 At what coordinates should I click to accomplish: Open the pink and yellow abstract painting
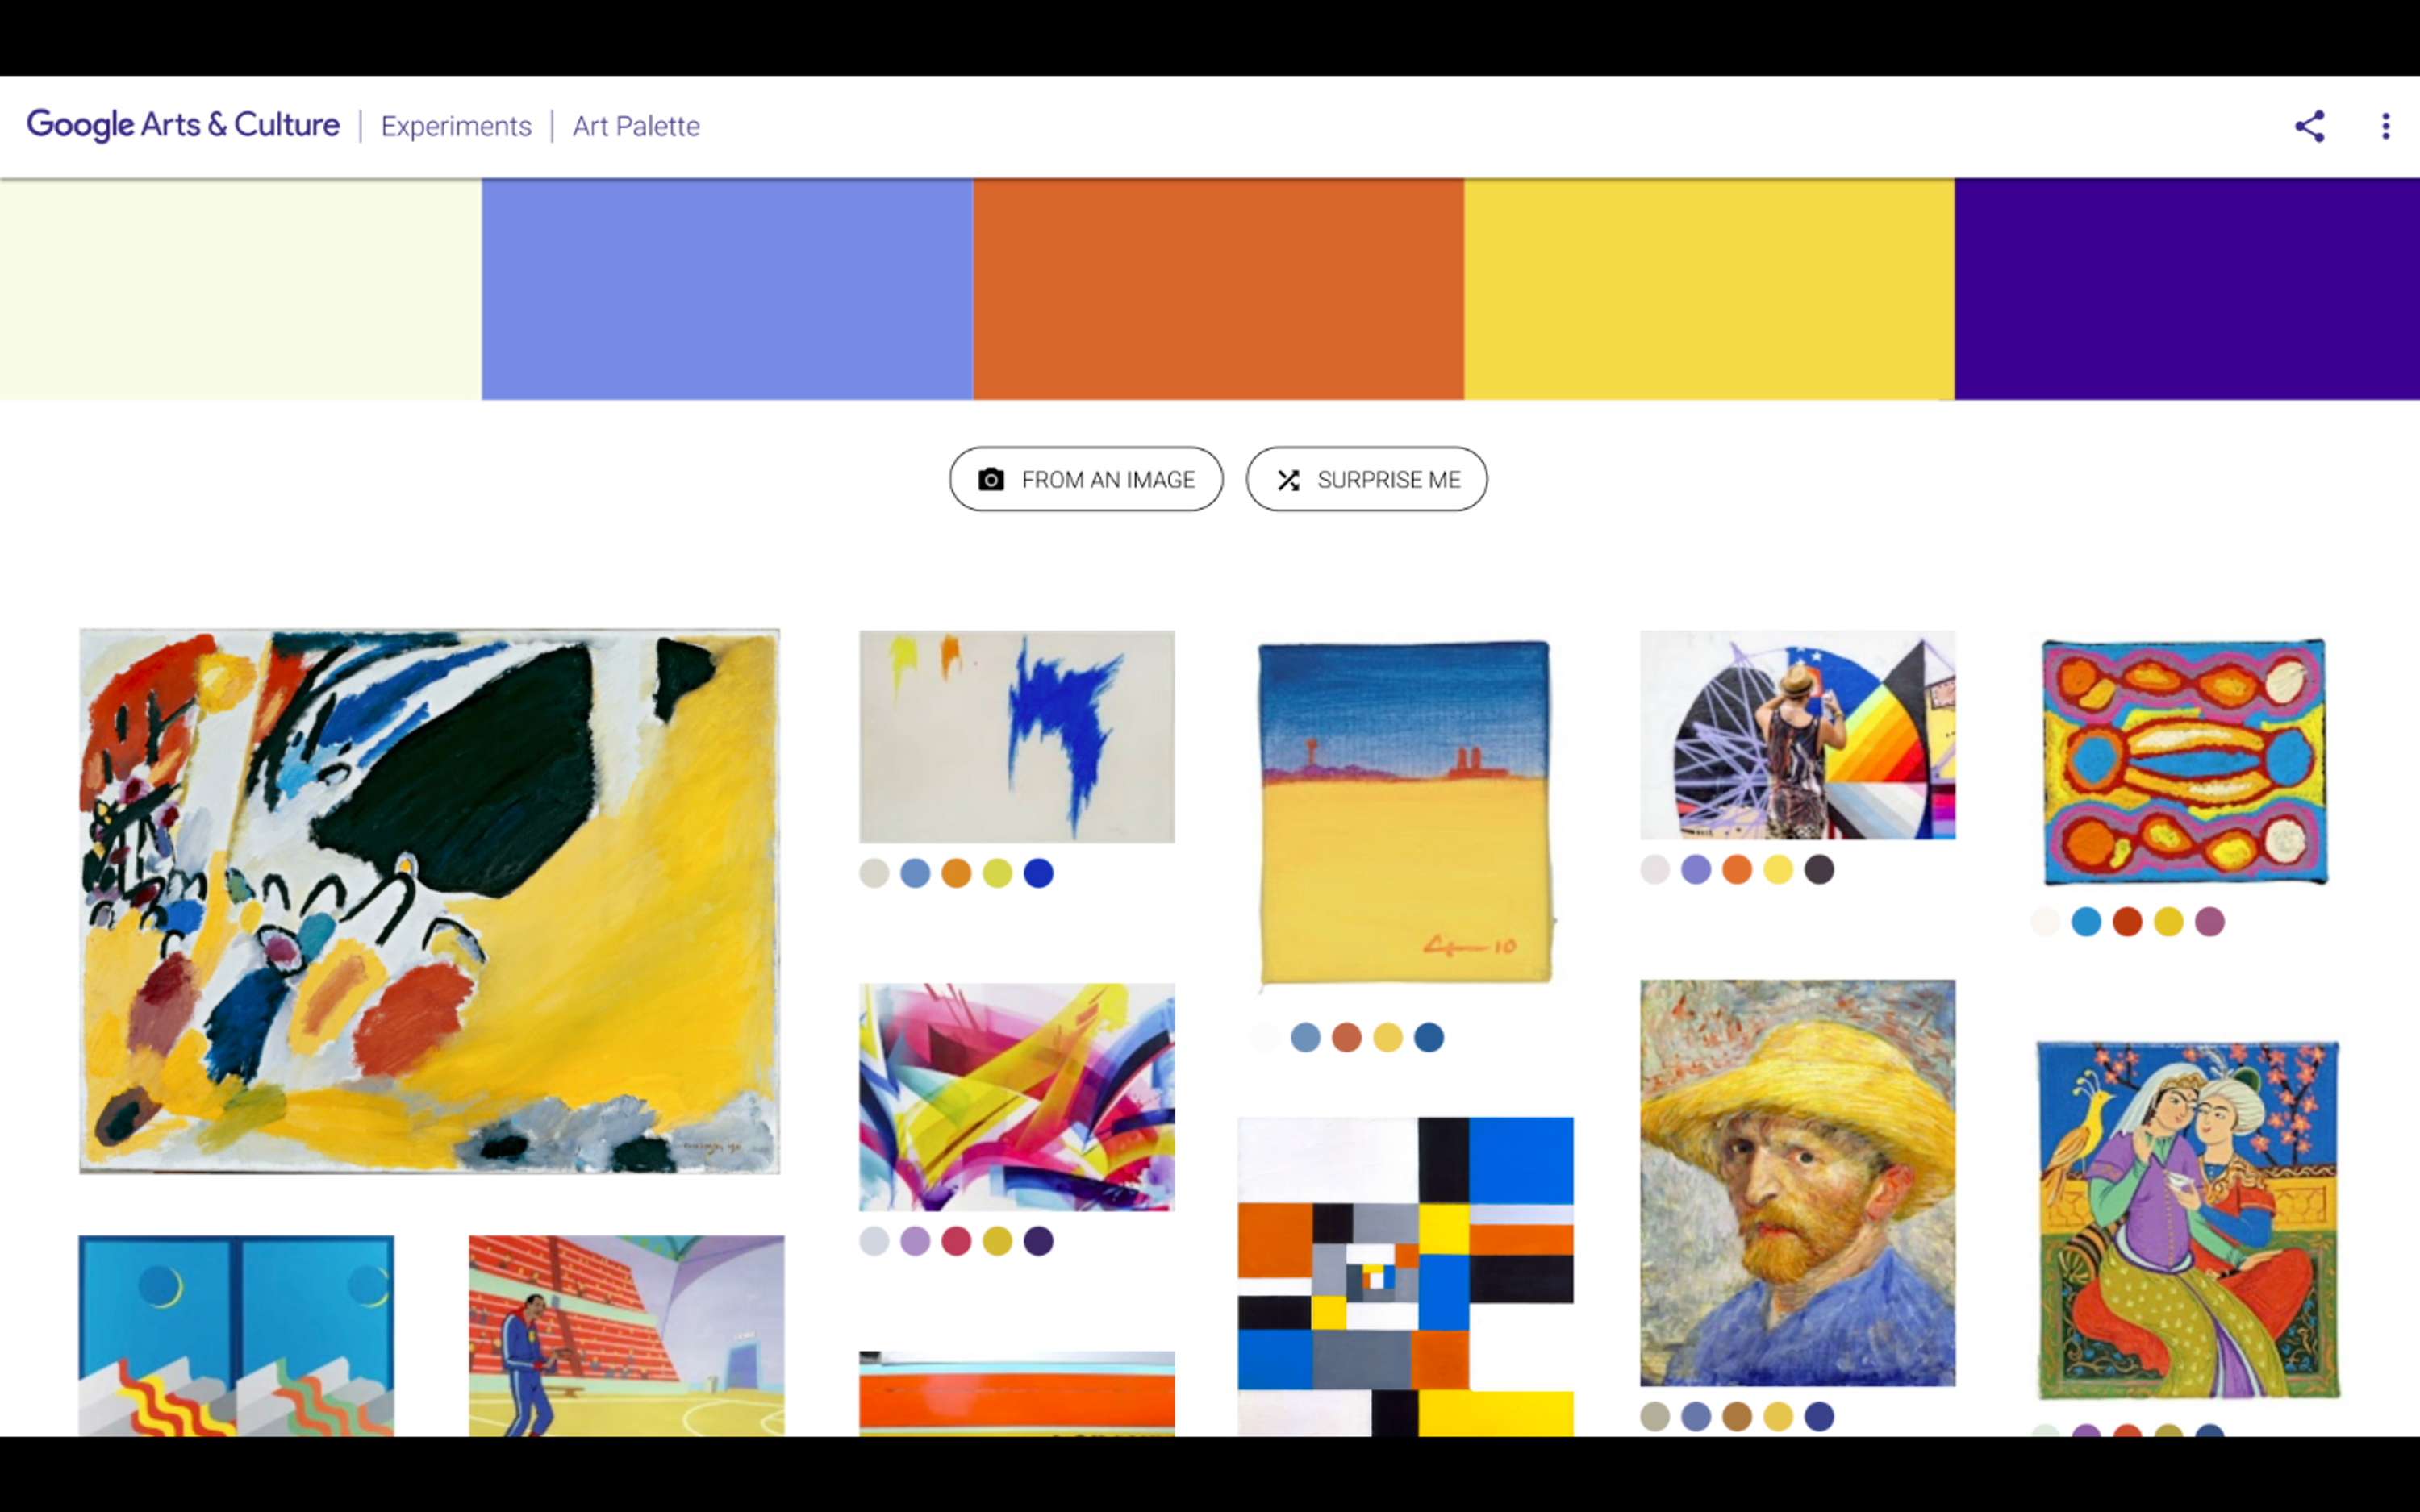click(1017, 1097)
